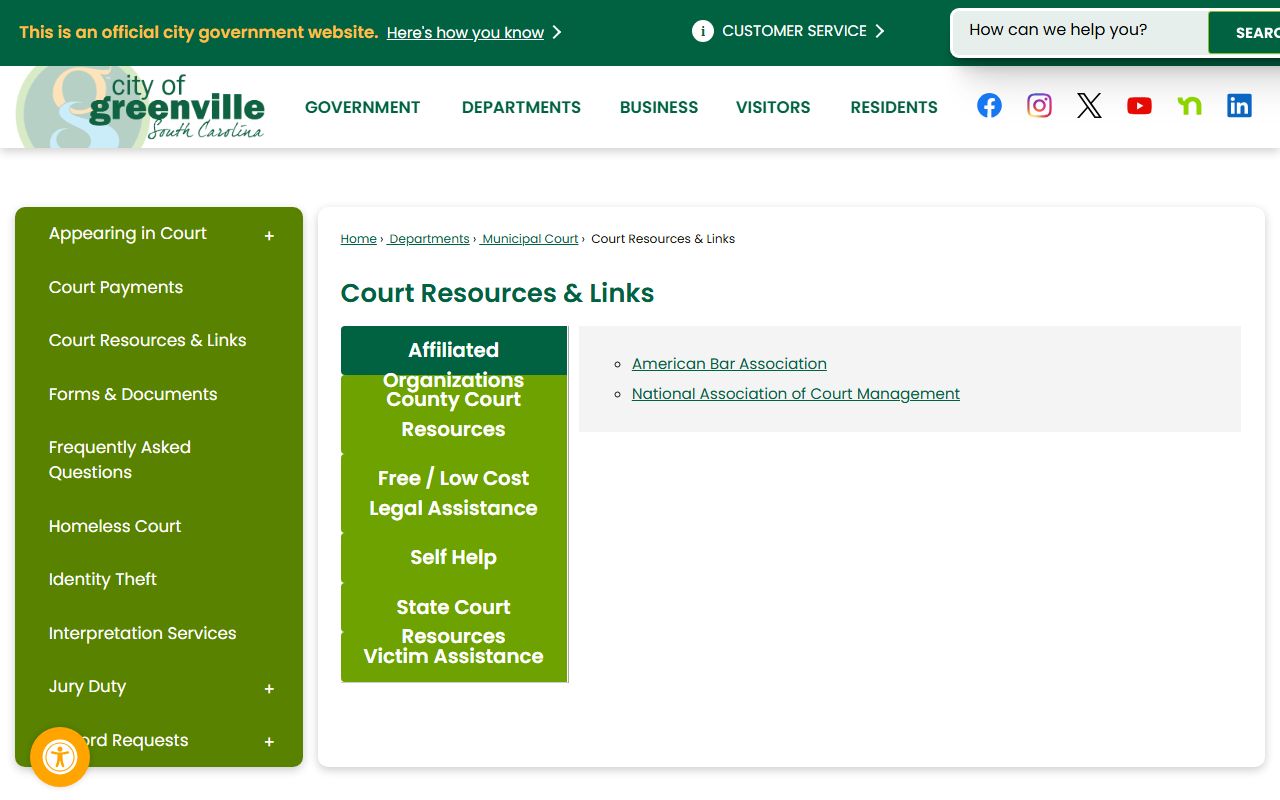This screenshot has height=800, width=1280.
Task: Open the Victim Assistance tab
Action: pos(454,657)
